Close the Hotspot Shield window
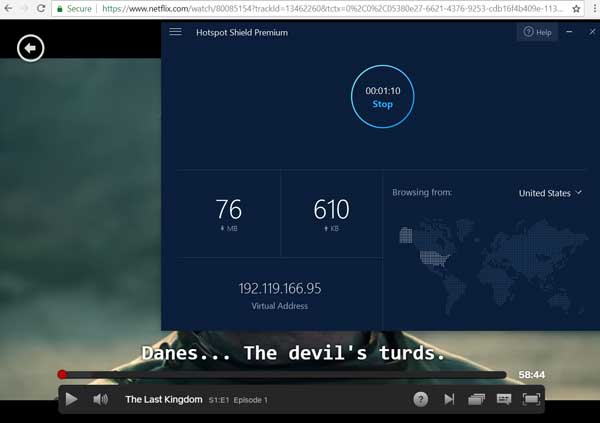600x423 pixels. 592,32
